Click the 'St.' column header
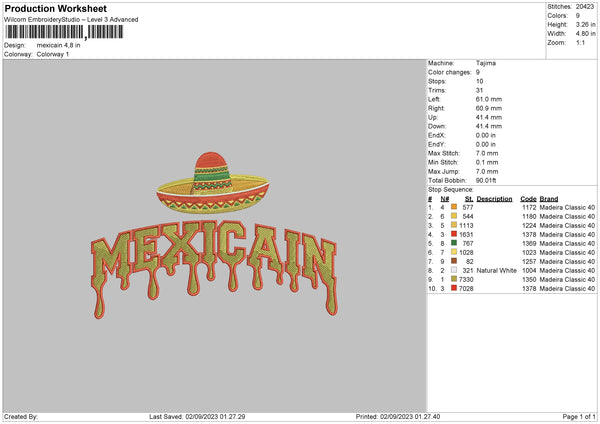 (x=469, y=199)
